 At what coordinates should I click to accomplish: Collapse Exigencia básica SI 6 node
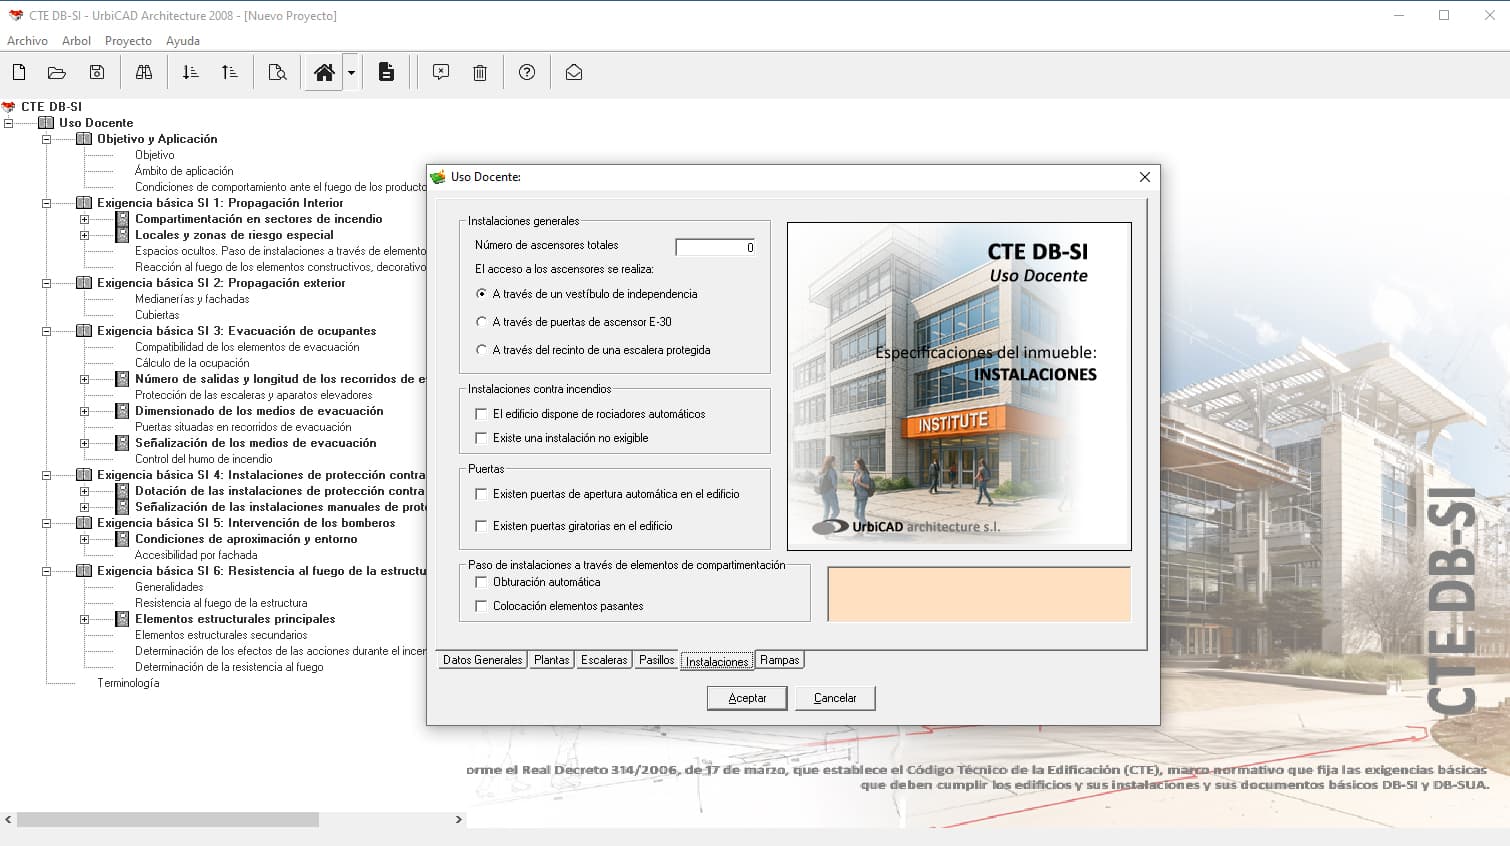(46, 571)
